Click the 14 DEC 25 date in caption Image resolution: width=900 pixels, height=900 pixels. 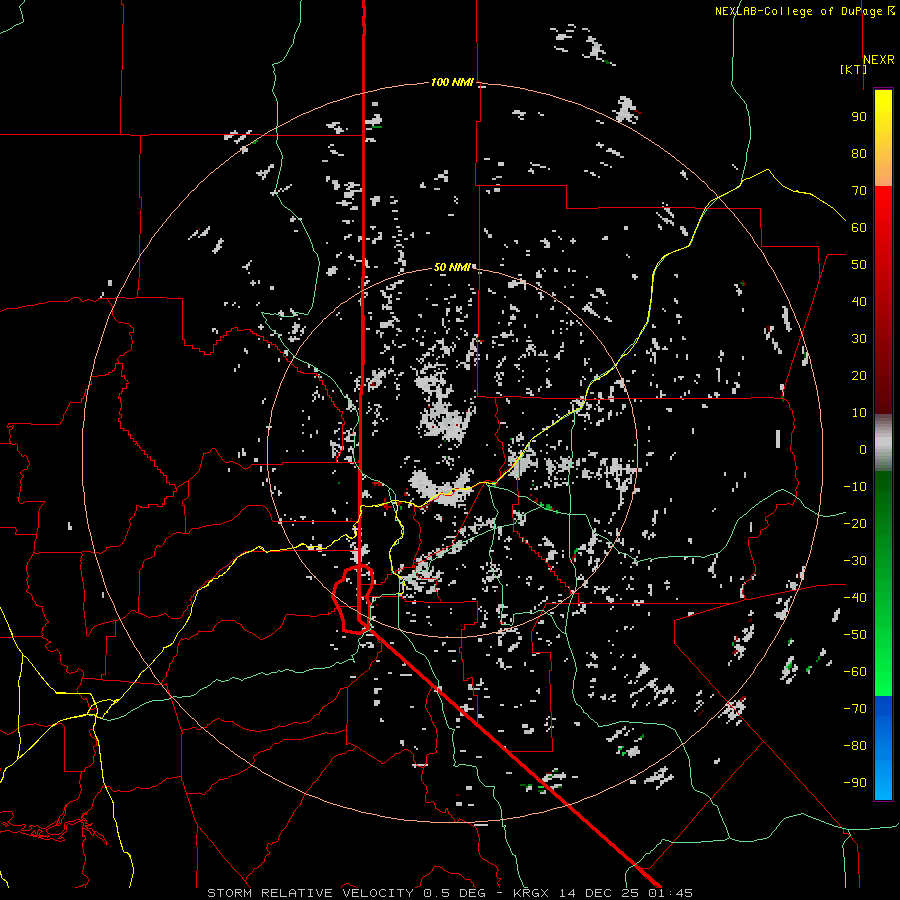[x=599, y=893]
